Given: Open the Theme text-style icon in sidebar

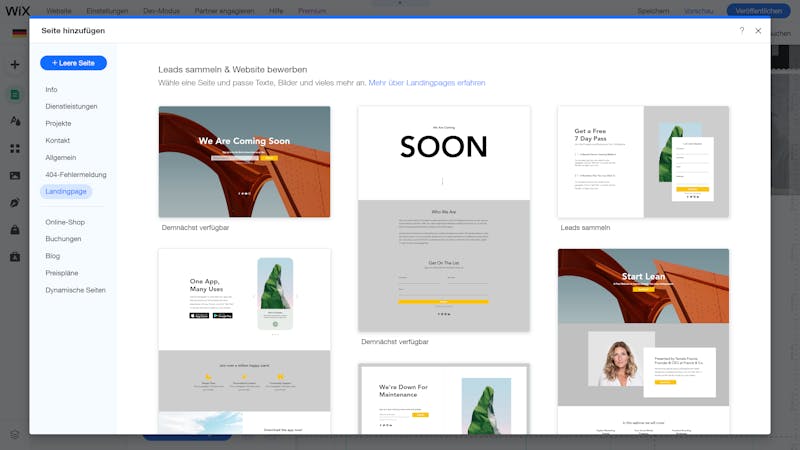Looking at the screenshot, I should click(x=15, y=121).
